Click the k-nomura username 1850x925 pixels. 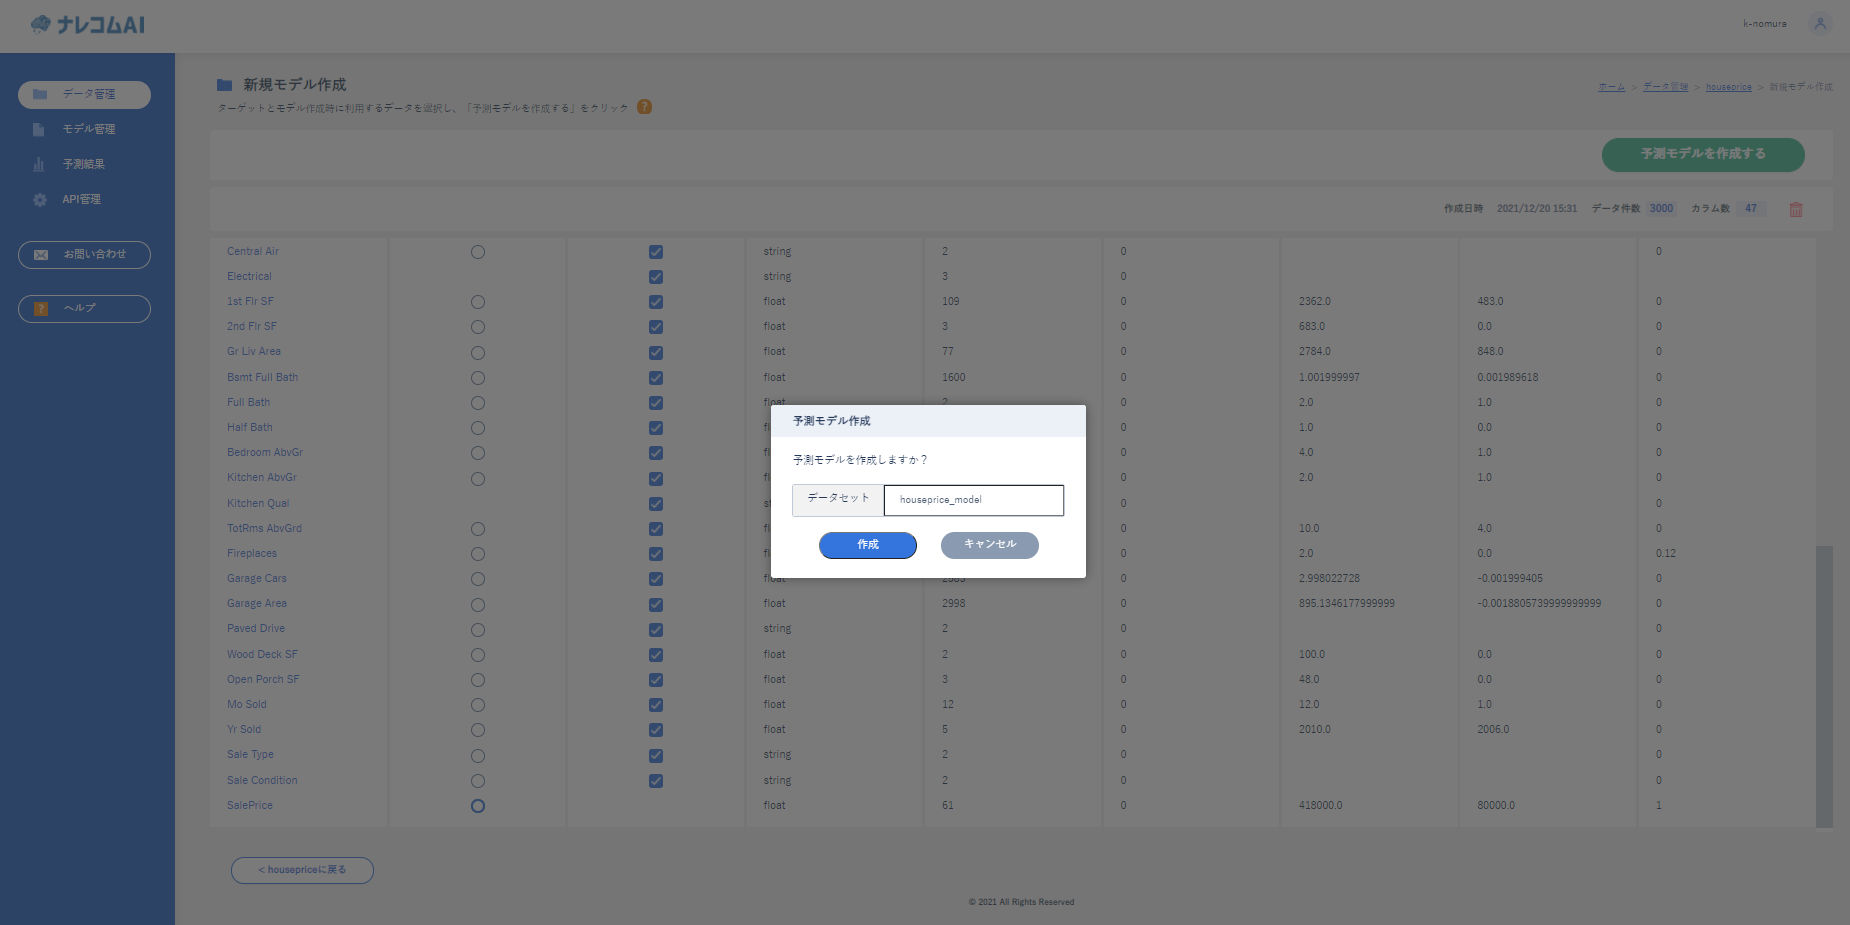click(x=1764, y=24)
